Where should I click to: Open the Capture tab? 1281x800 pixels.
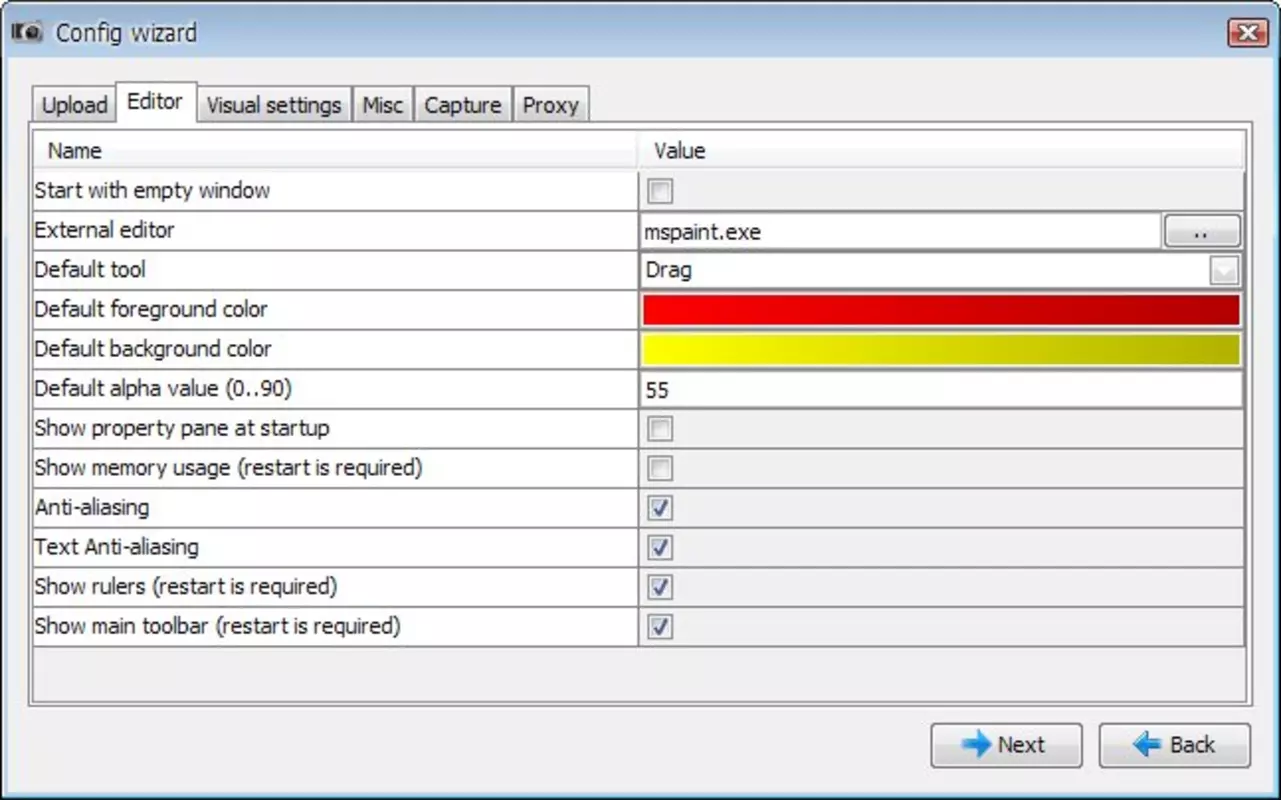[462, 105]
